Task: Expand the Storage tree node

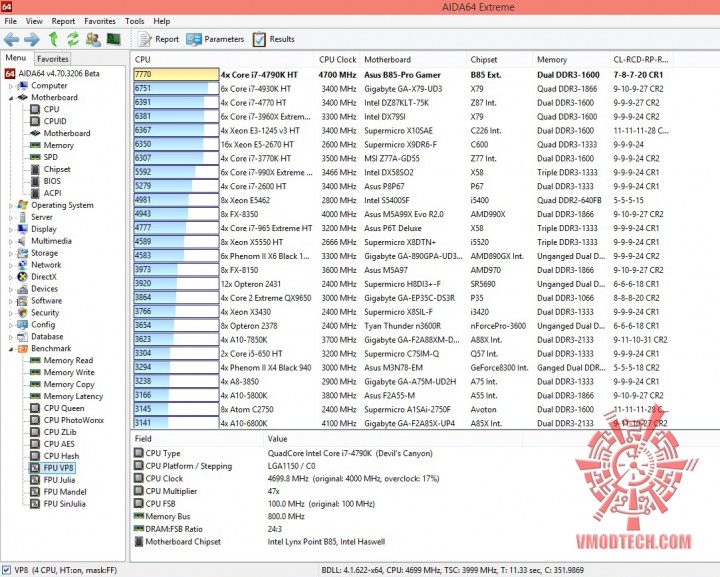Action: 11,253
